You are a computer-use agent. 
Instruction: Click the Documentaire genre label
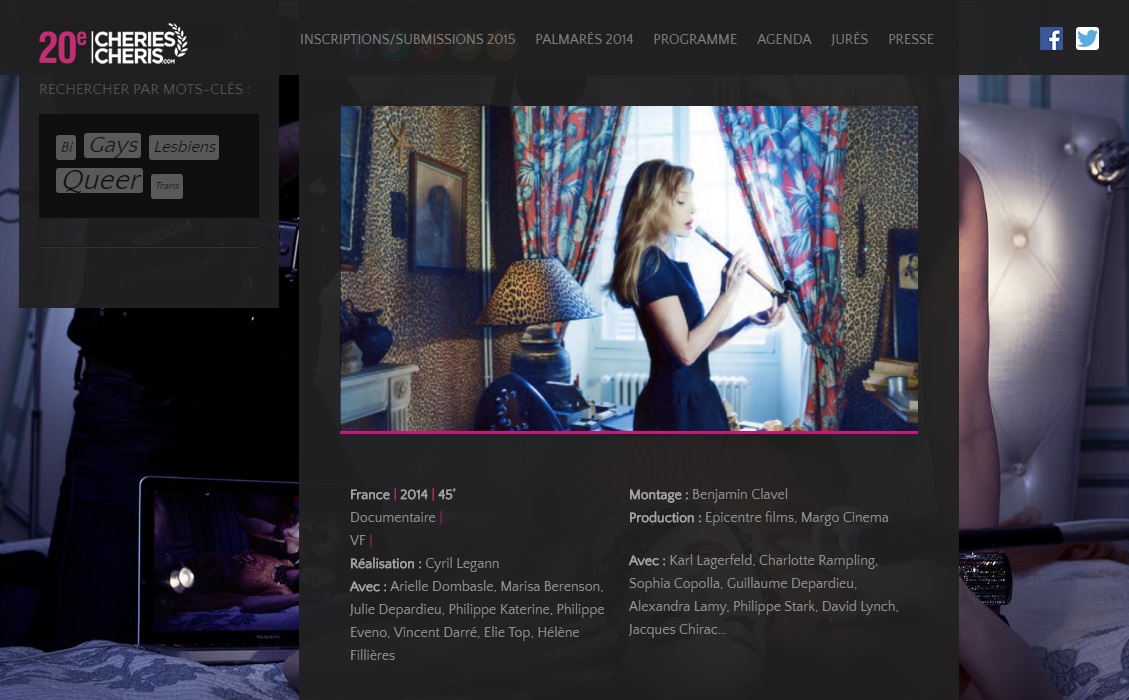point(393,518)
